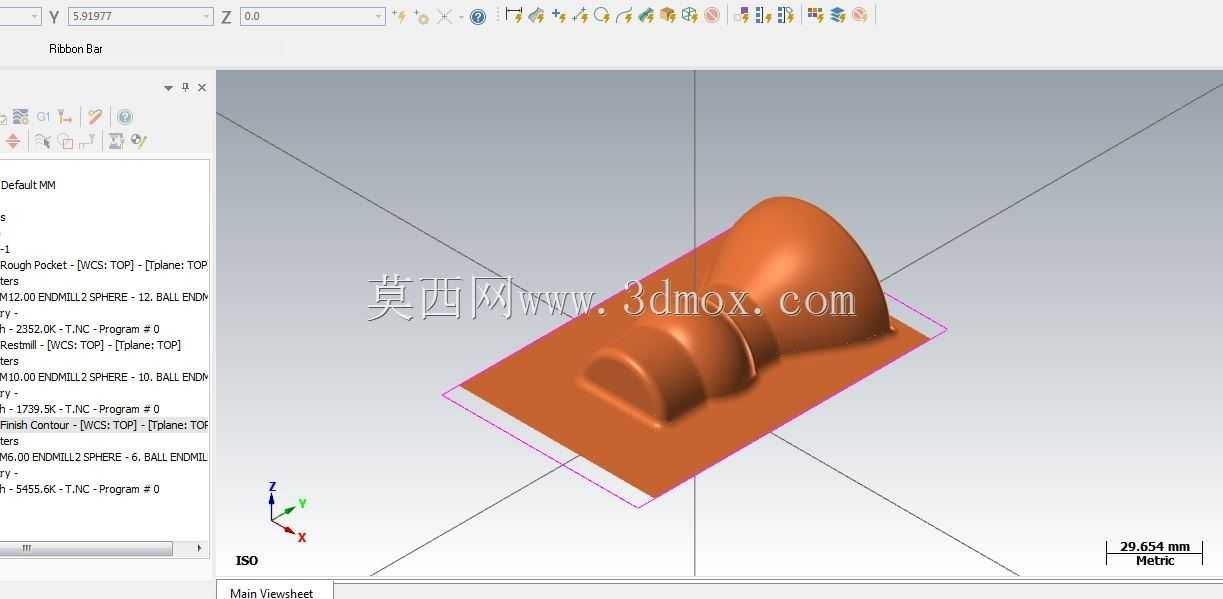Select the M10.00 ENDMILL2 SPHERE tool row
This screenshot has height=599, width=1223.
tap(104, 377)
